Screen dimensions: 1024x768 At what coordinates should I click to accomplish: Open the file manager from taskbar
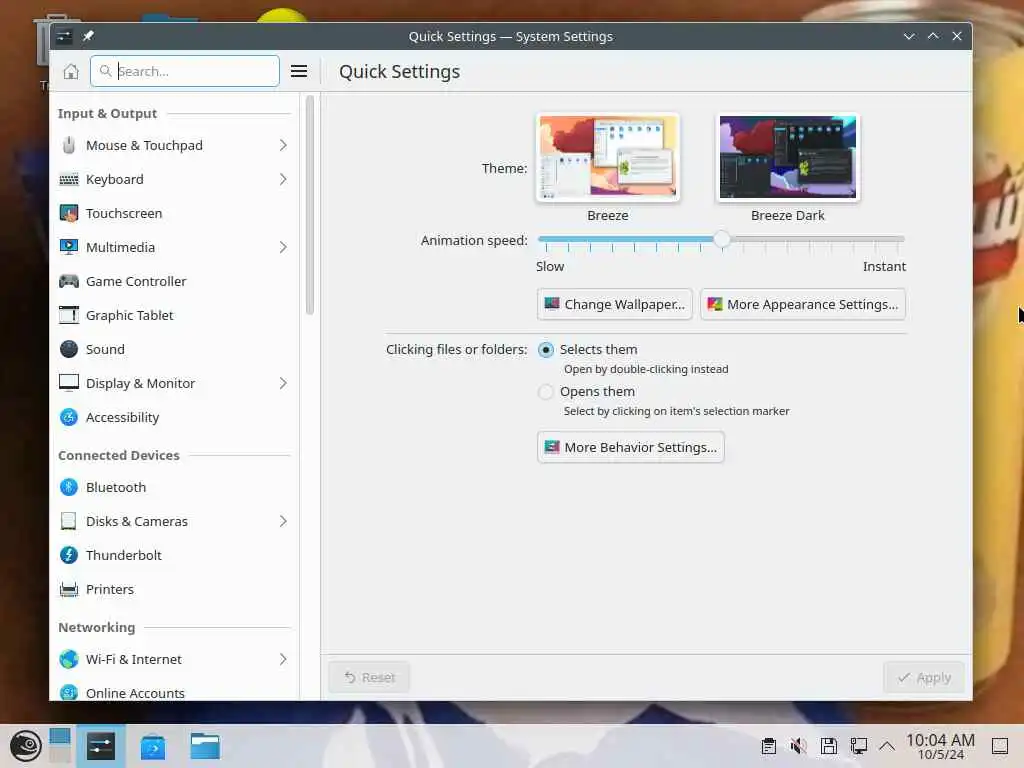(x=204, y=746)
